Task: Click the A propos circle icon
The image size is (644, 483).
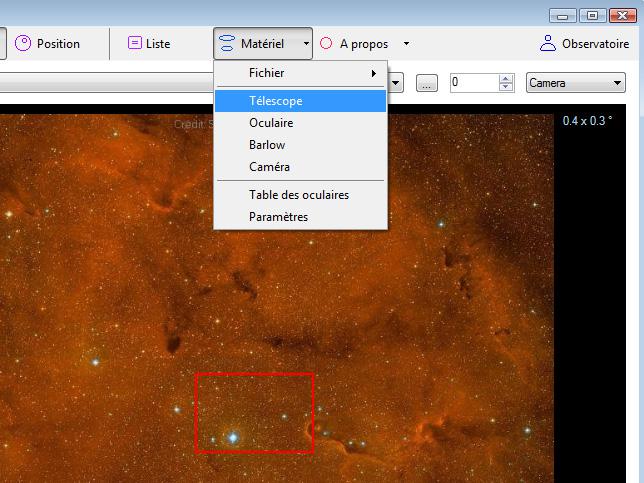Action: tap(326, 43)
